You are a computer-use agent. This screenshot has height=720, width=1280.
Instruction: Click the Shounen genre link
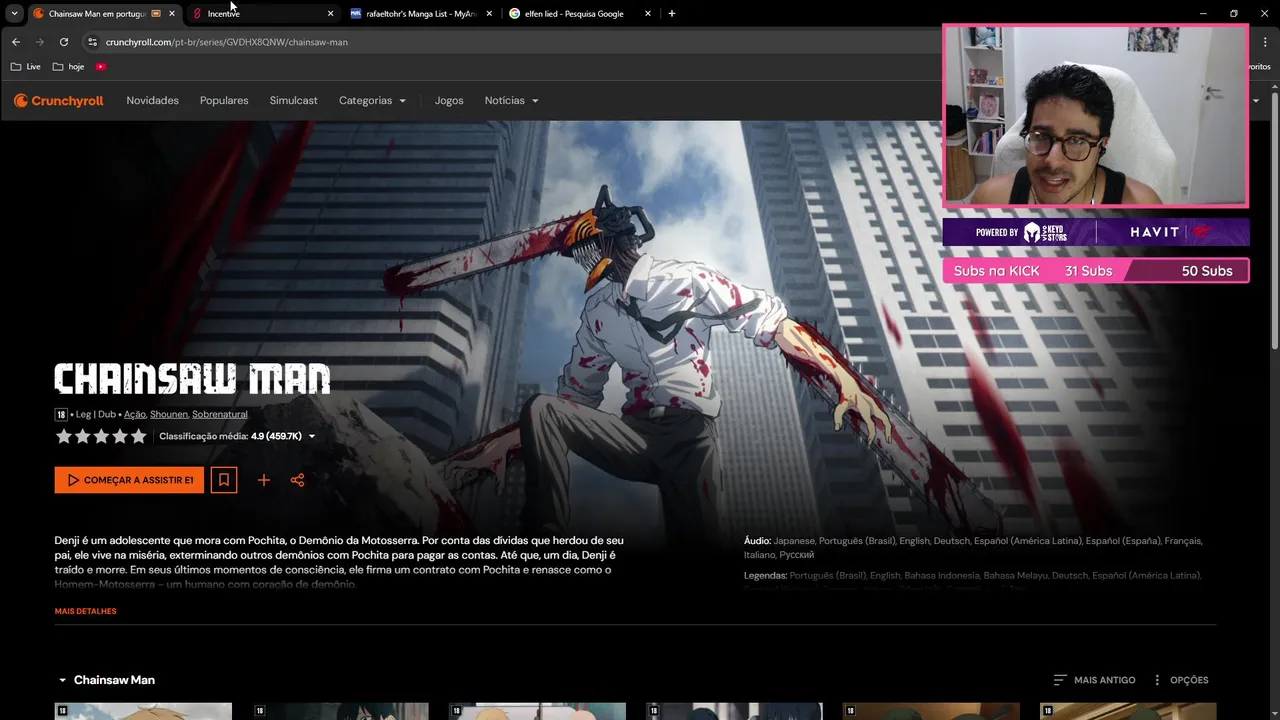point(169,414)
